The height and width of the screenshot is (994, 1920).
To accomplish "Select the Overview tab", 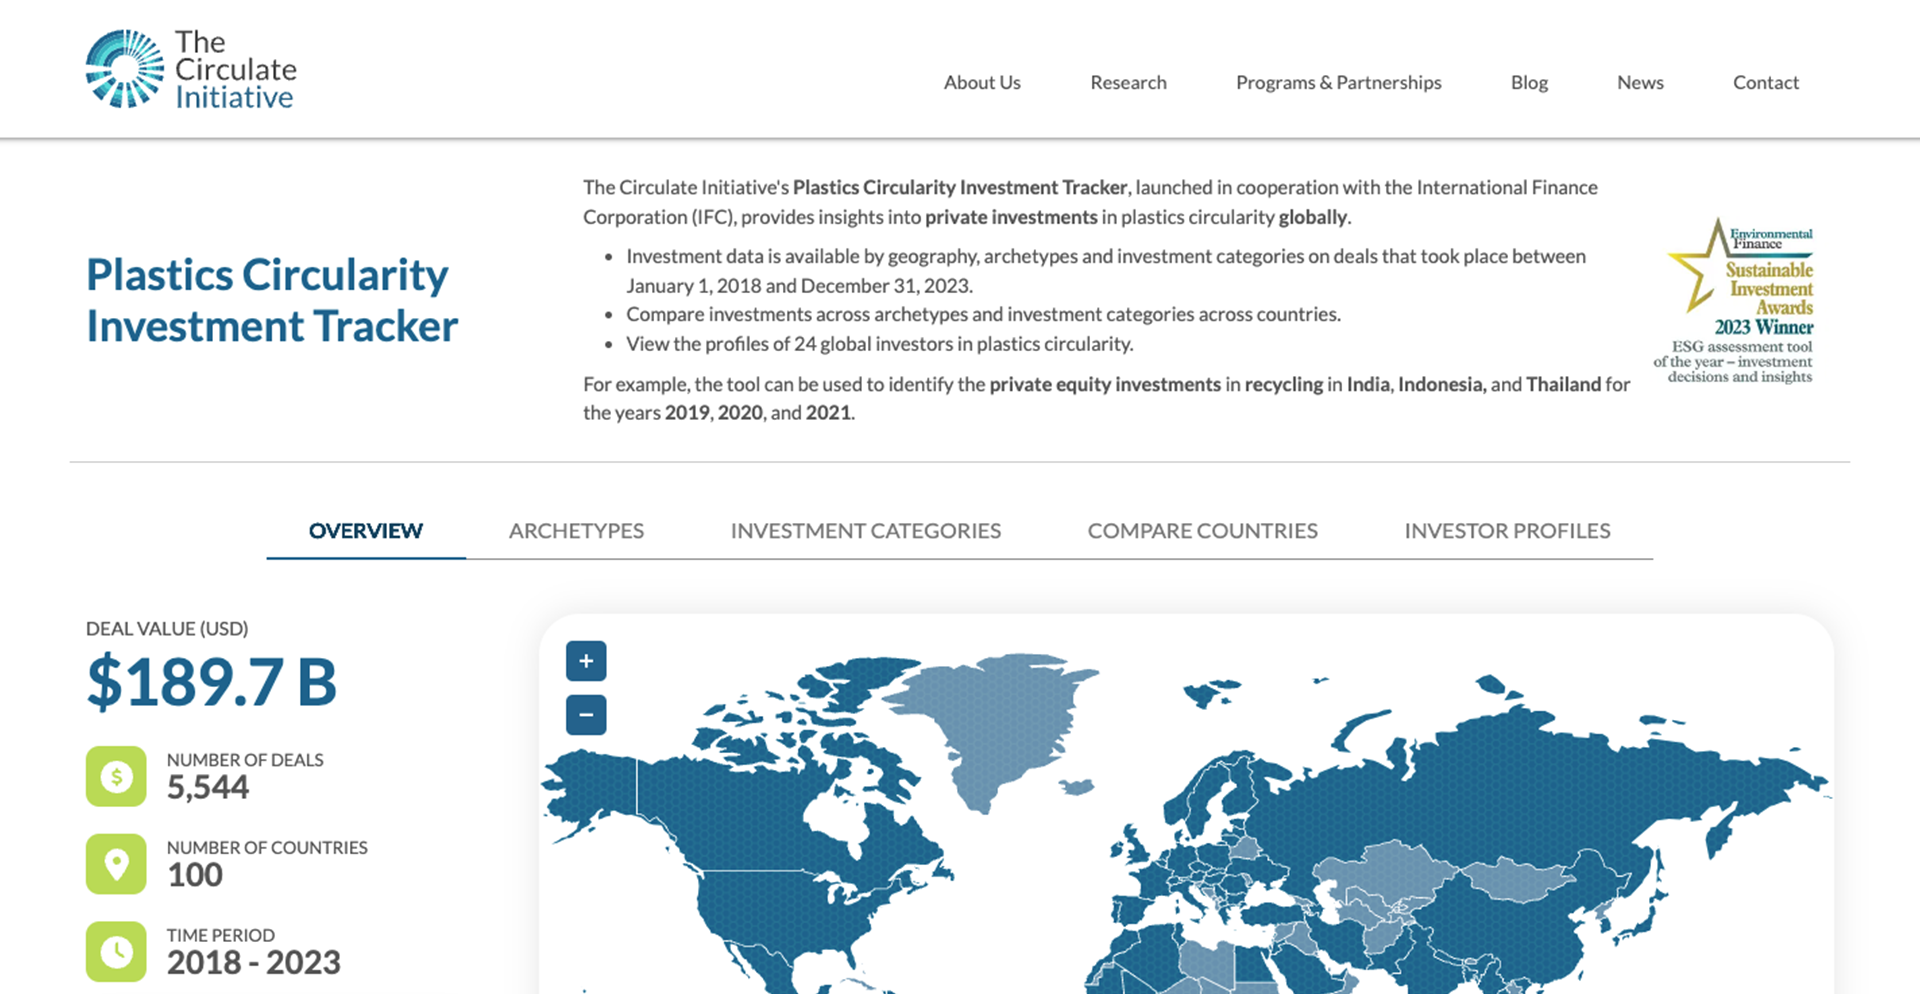I will [365, 531].
